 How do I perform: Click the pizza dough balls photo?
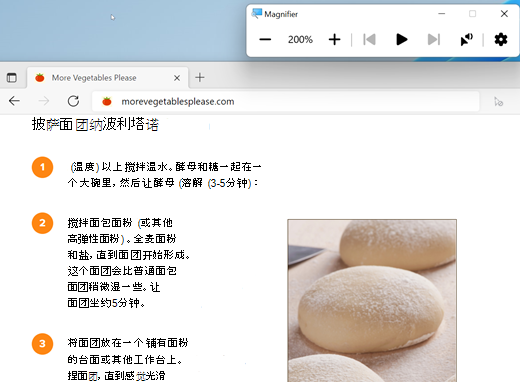tap(372, 301)
